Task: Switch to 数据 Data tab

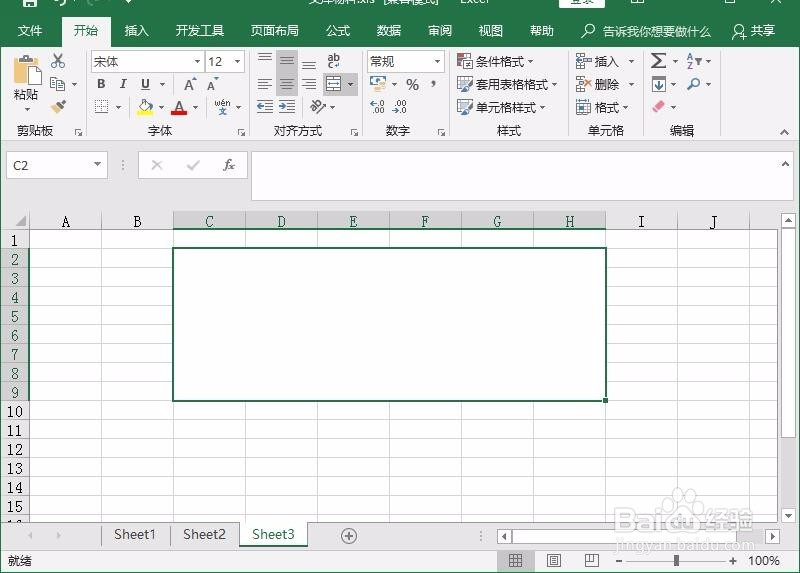Action: [x=389, y=31]
